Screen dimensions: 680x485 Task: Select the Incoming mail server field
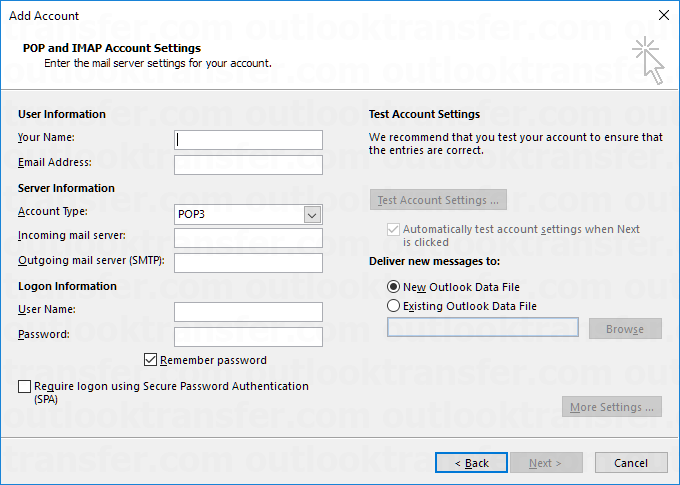(248, 238)
